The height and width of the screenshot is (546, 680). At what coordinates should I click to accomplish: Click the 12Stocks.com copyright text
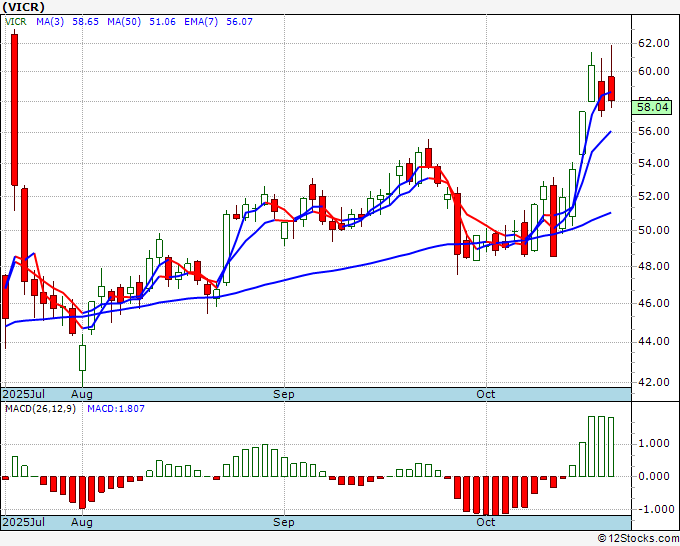(x=638, y=539)
